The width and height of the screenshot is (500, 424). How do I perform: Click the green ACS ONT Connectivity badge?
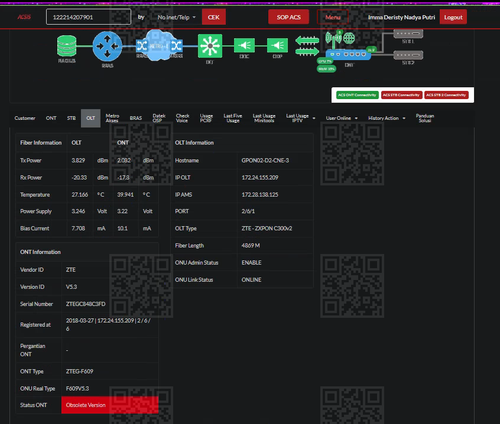(357, 95)
